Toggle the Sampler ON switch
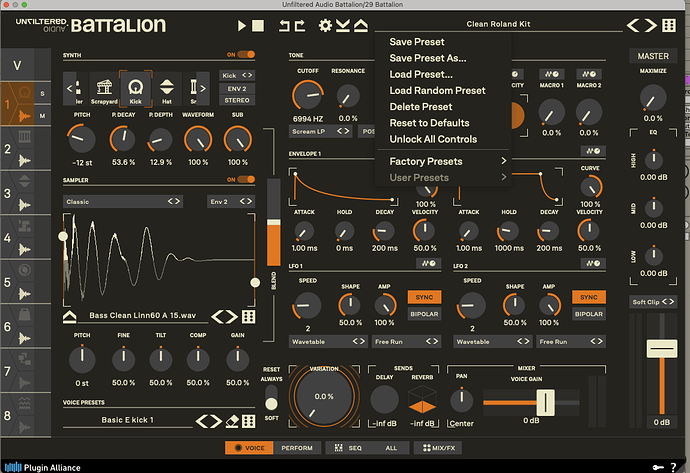690x473 pixels. point(246,180)
